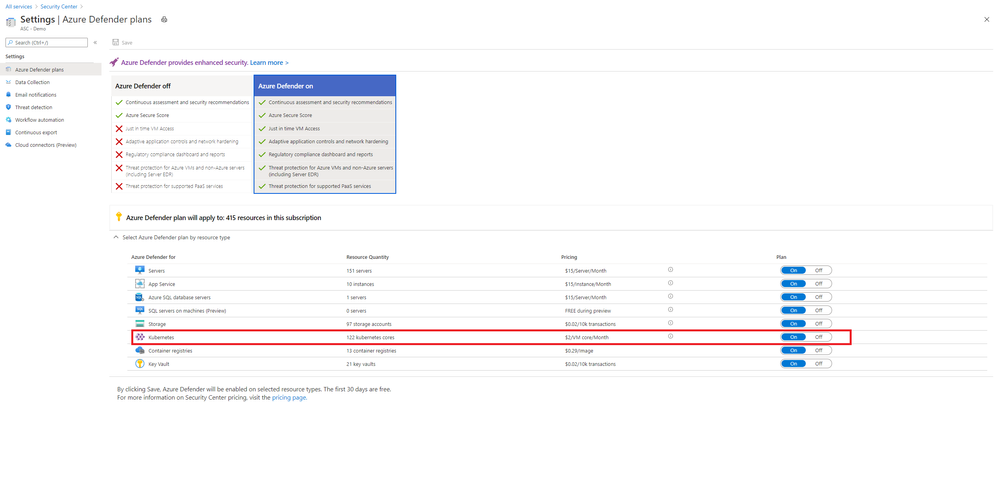Image resolution: width=999 pixels, height=495 pixels.
Task: Click the pin icon beside the page title
Action: [164, 20]
